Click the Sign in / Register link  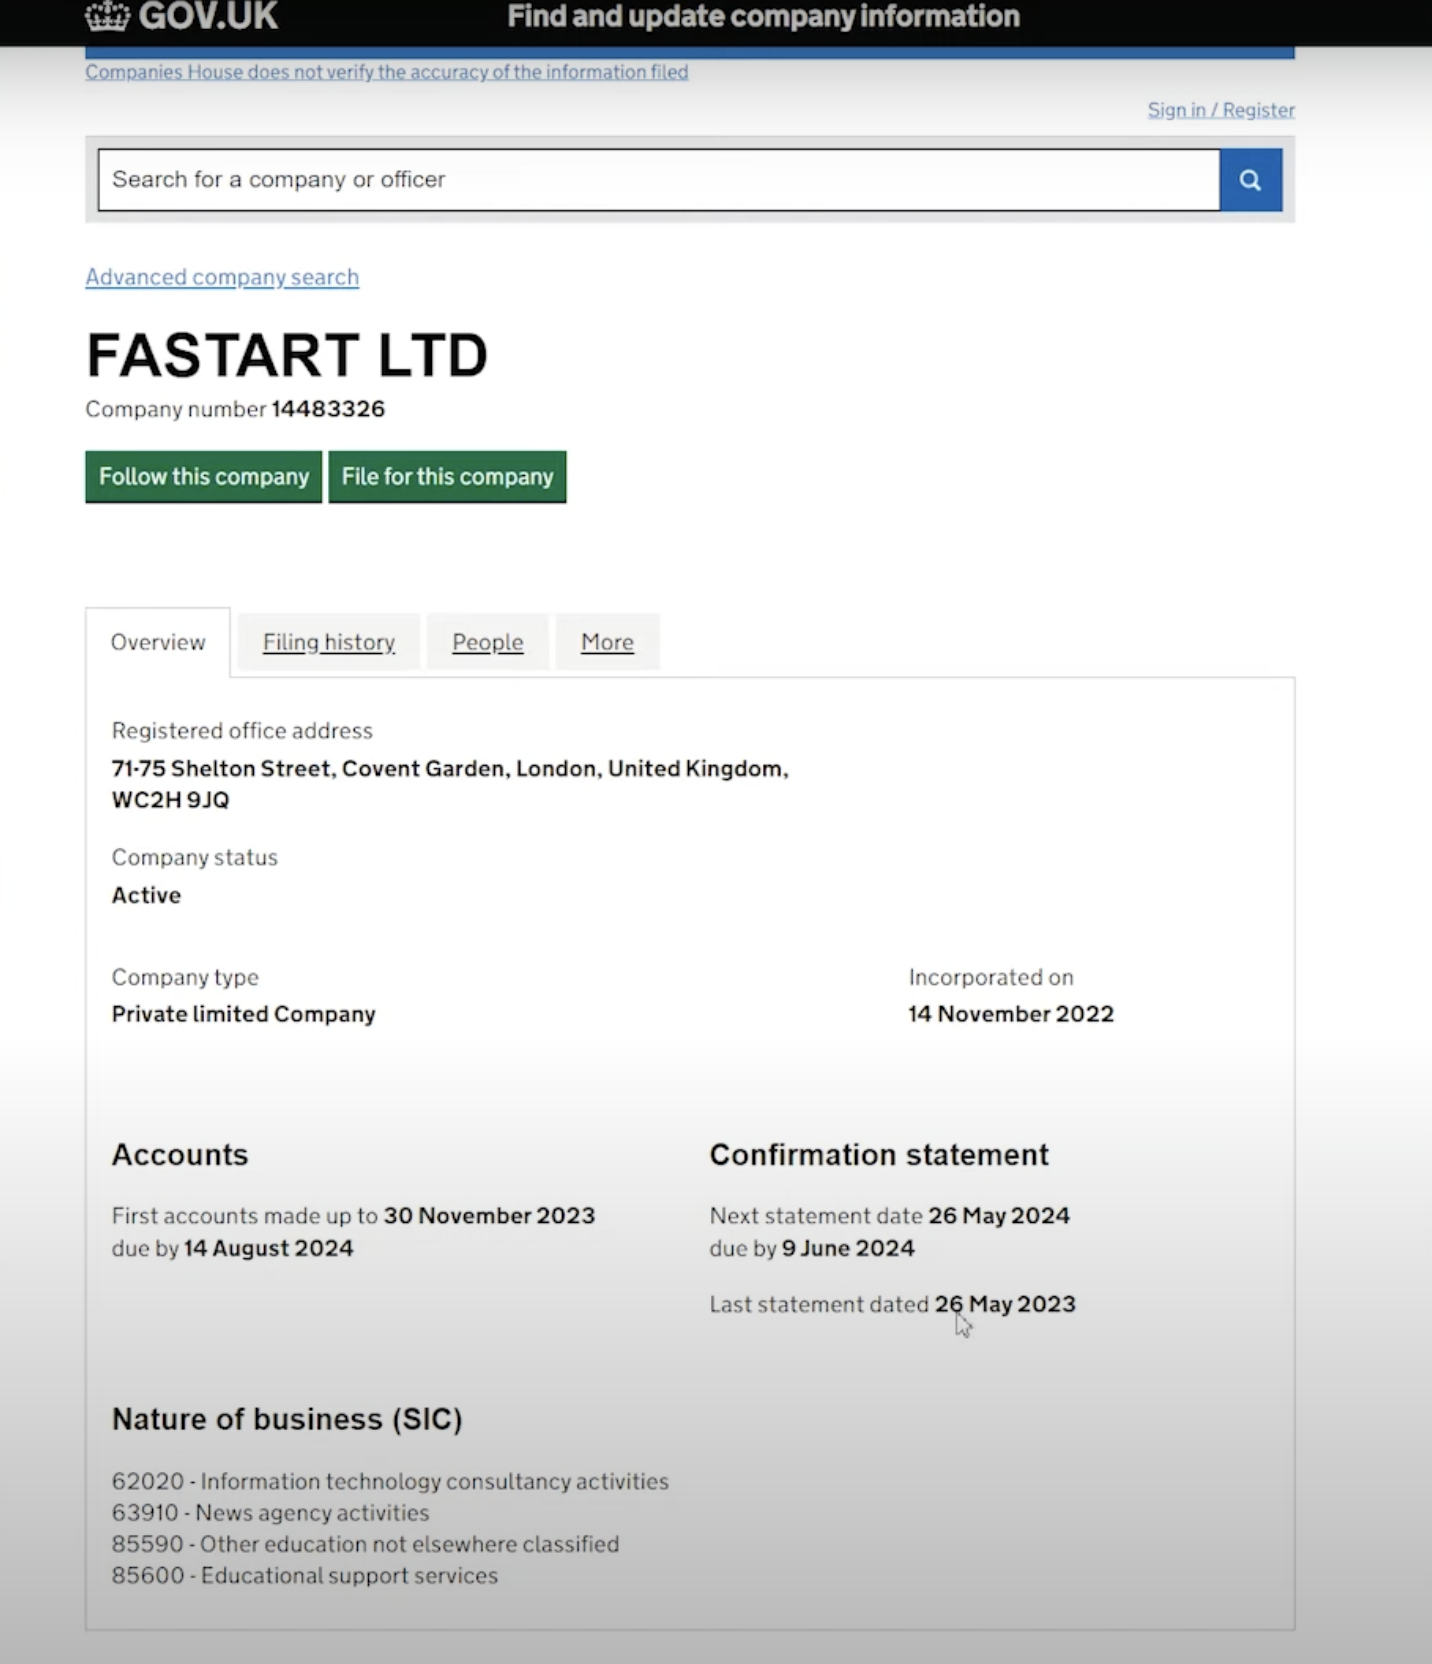click(1220, 110)
